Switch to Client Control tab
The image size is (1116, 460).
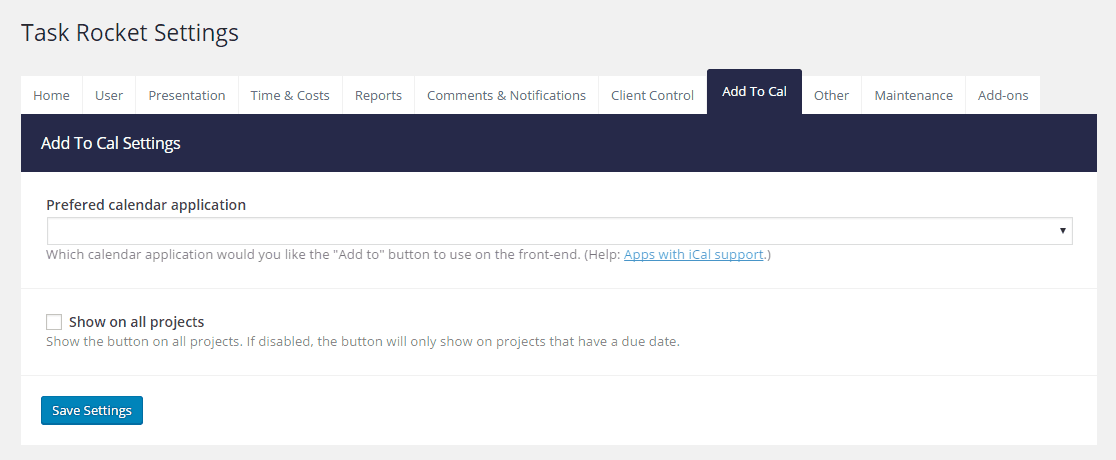pyautogui.click(x=652, y=95)
